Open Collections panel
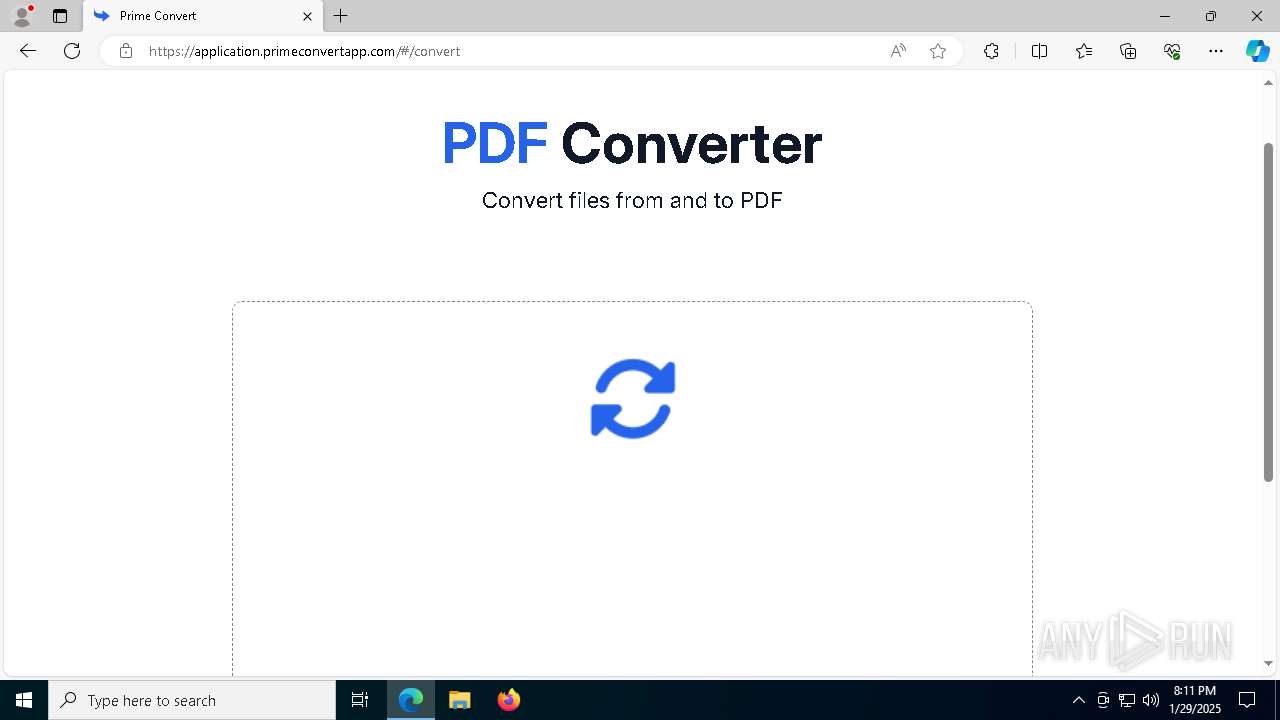The image size is (1280, 720). (1128, 51)
